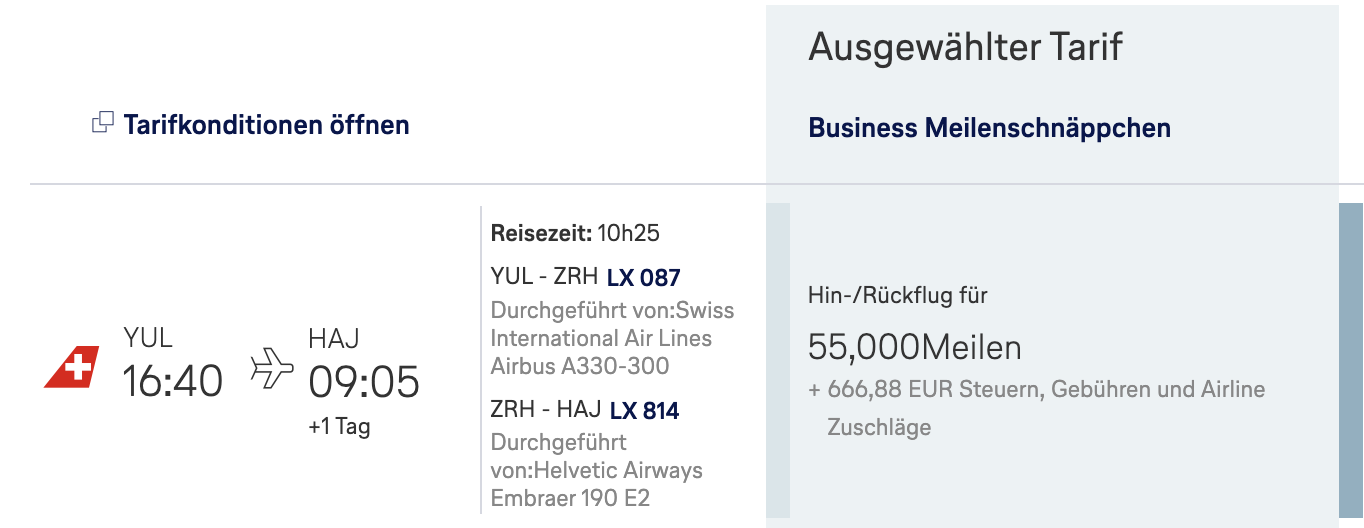
Task: Click the HAJ arrival airport code
Action: [334, 337]
